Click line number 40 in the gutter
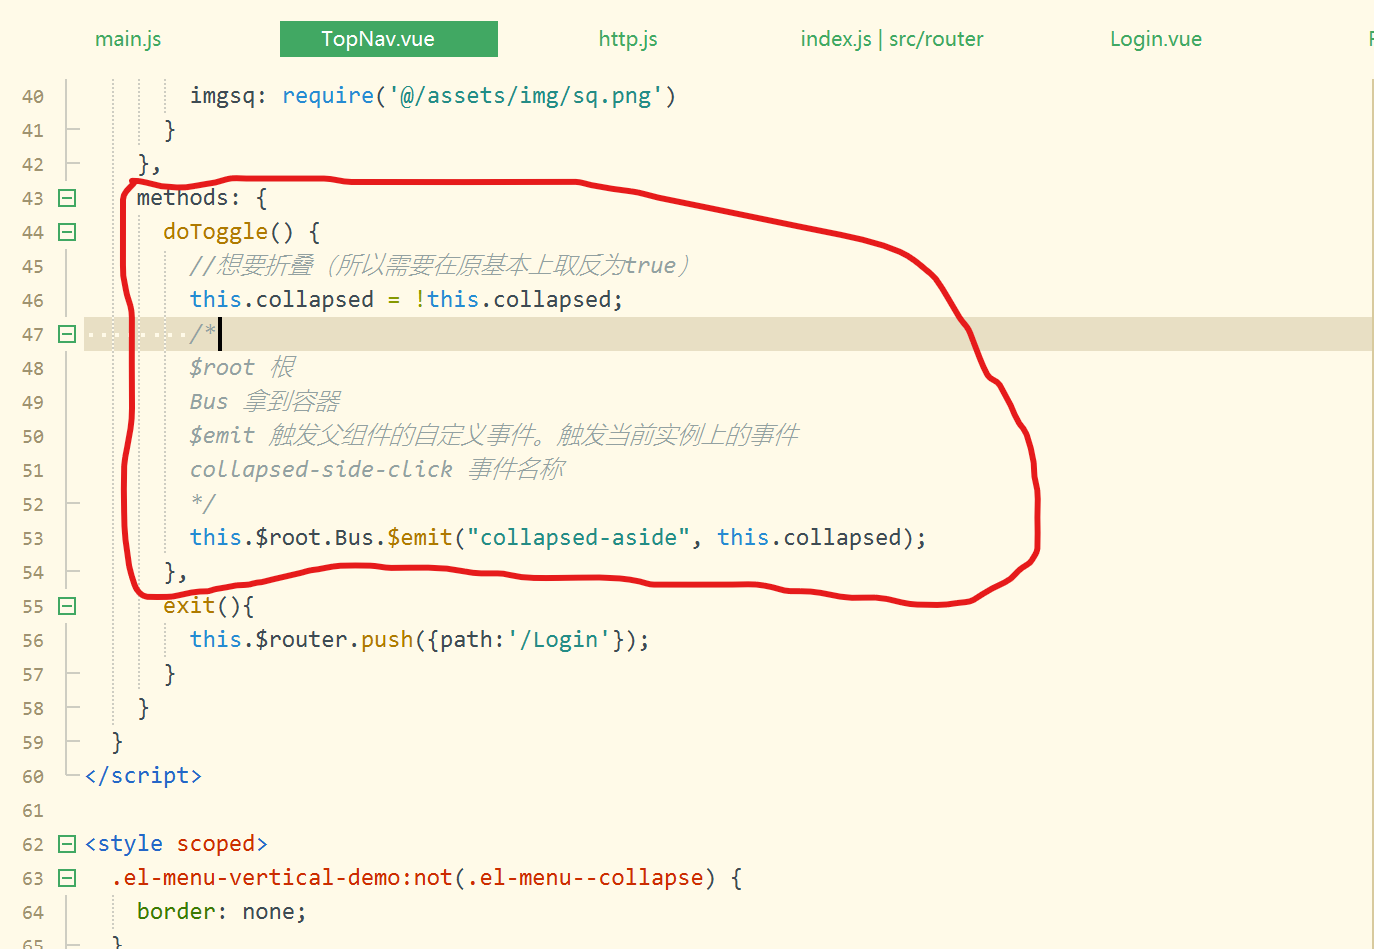Viewport: 1374px width, 949px height. tap(33, 96)
